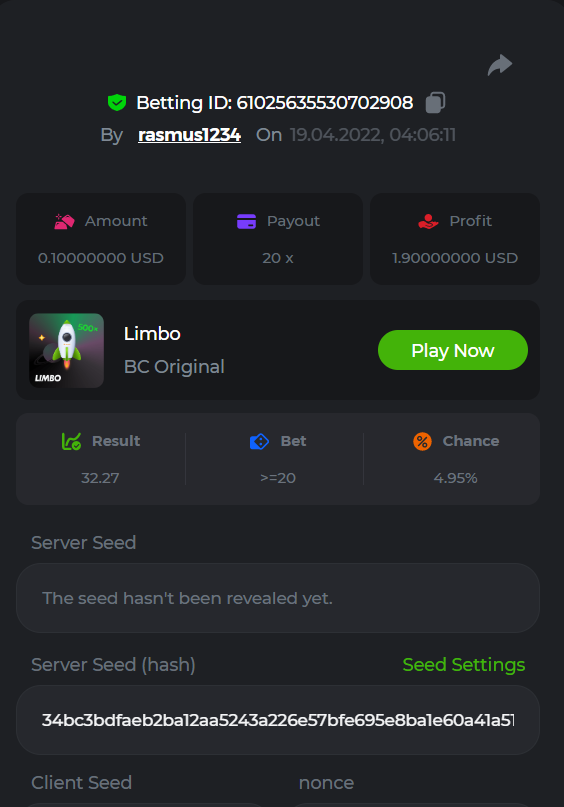Click the pink Amount icon
This screenshot has width=564, height=807.
click(x=64, y=221)
